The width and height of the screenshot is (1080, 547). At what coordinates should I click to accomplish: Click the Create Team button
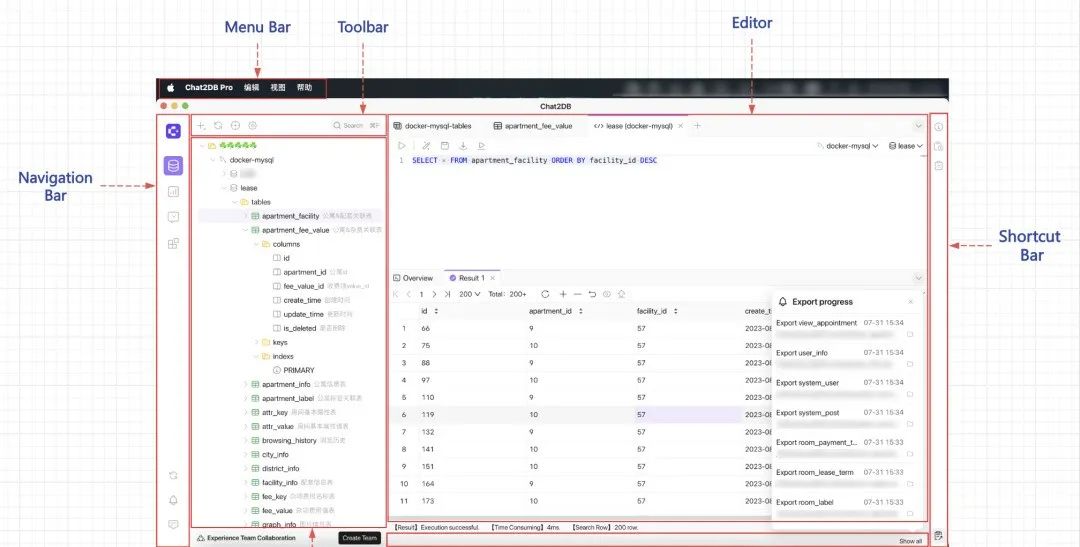point(360,538)
